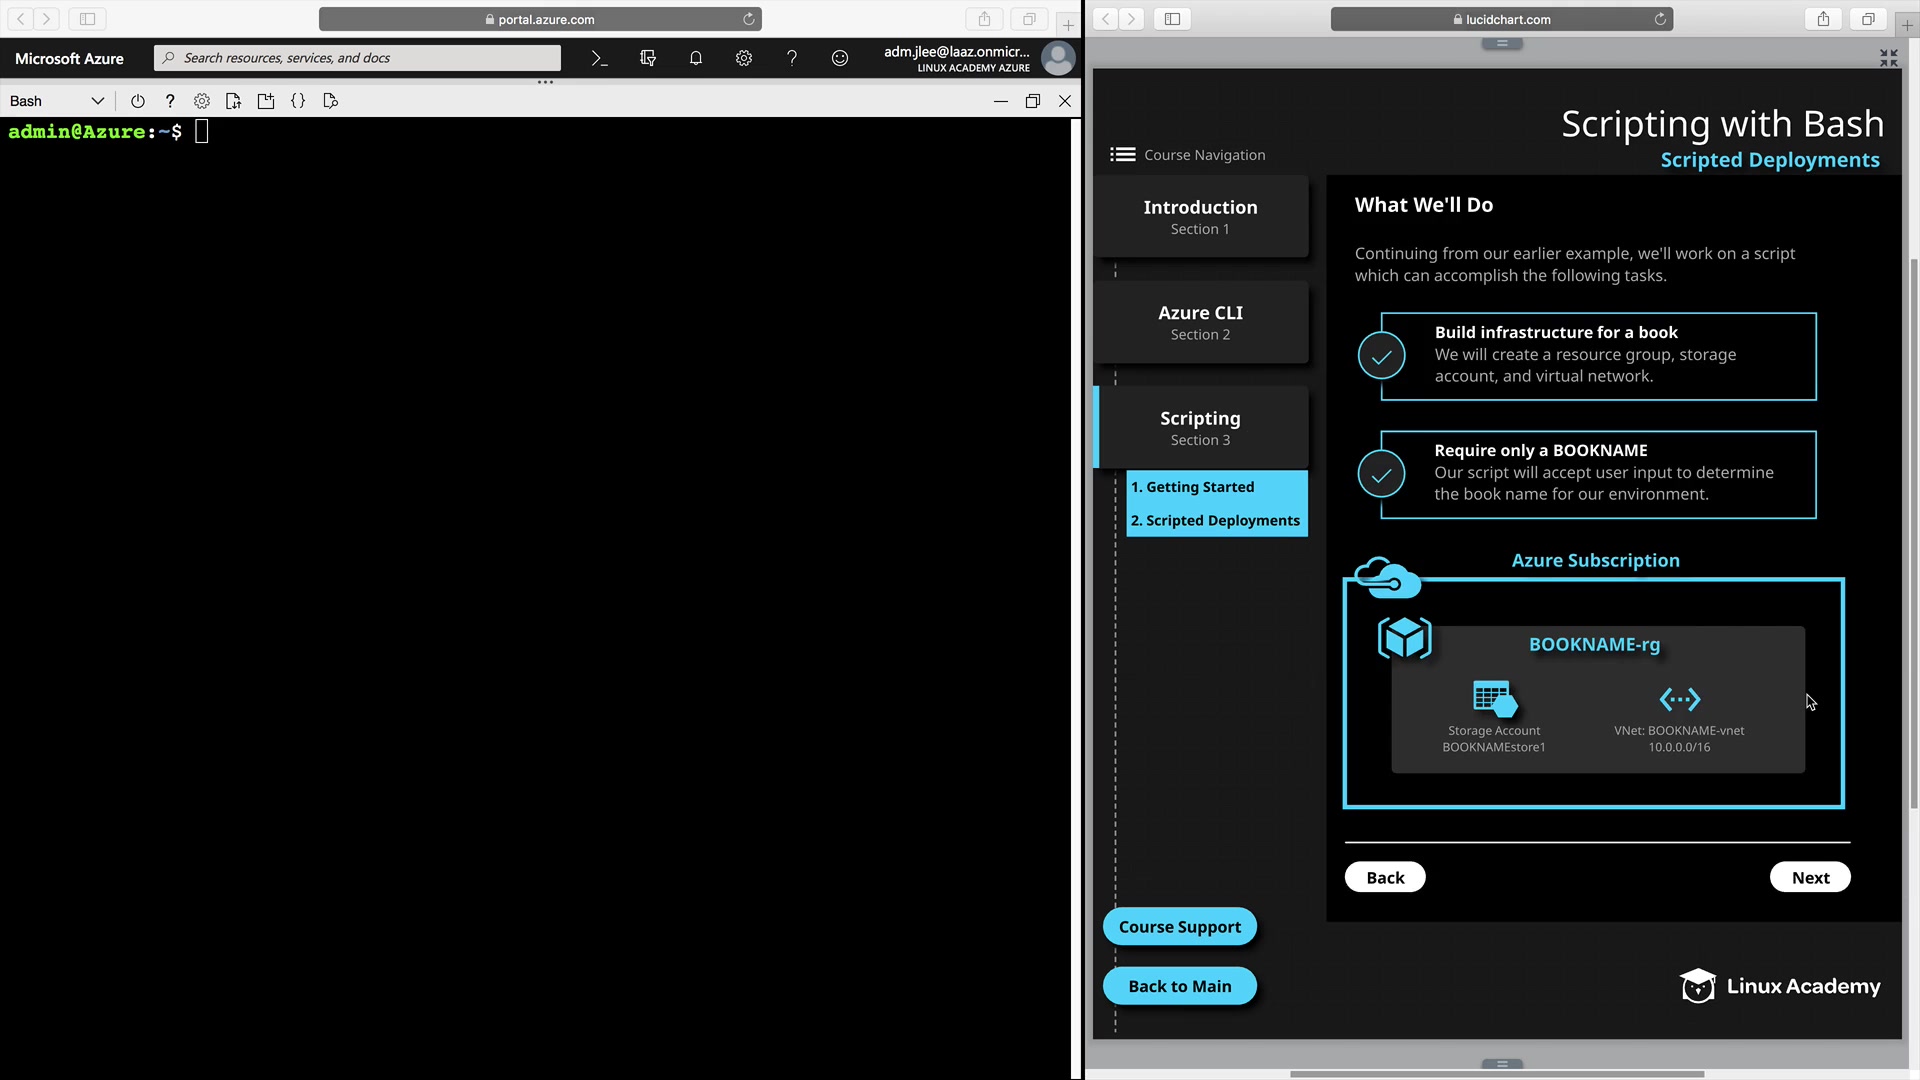The image size is (1920, 1080).
Task: Click the Next button
Action: click(1809, 877)
